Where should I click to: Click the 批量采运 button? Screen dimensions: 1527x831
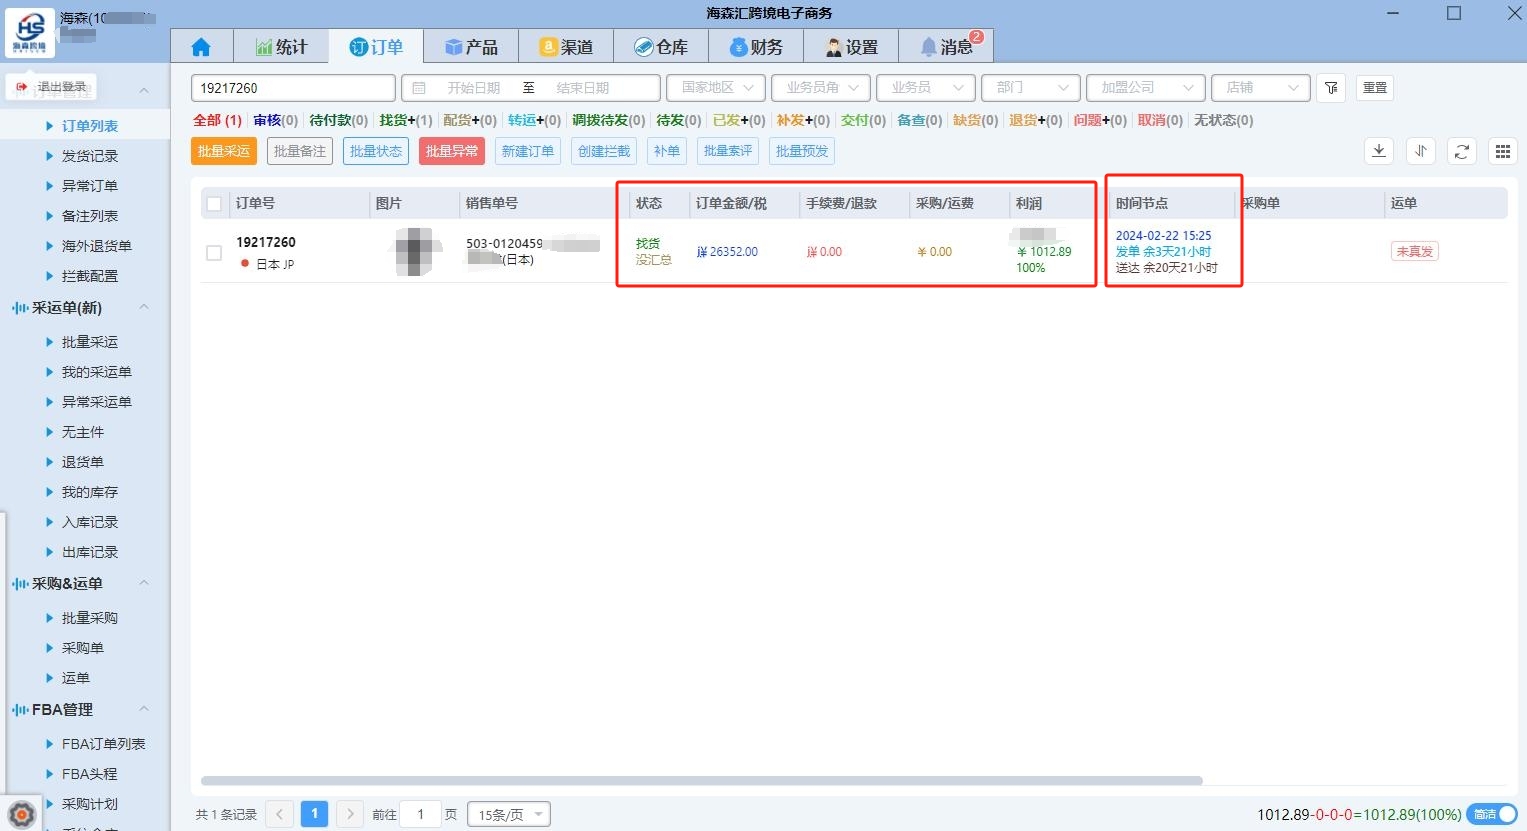pos(224,151)
